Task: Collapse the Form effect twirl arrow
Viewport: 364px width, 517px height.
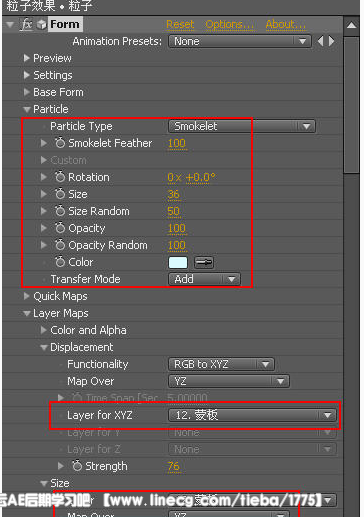Action: pyautogui.click(x=10, y=25)
